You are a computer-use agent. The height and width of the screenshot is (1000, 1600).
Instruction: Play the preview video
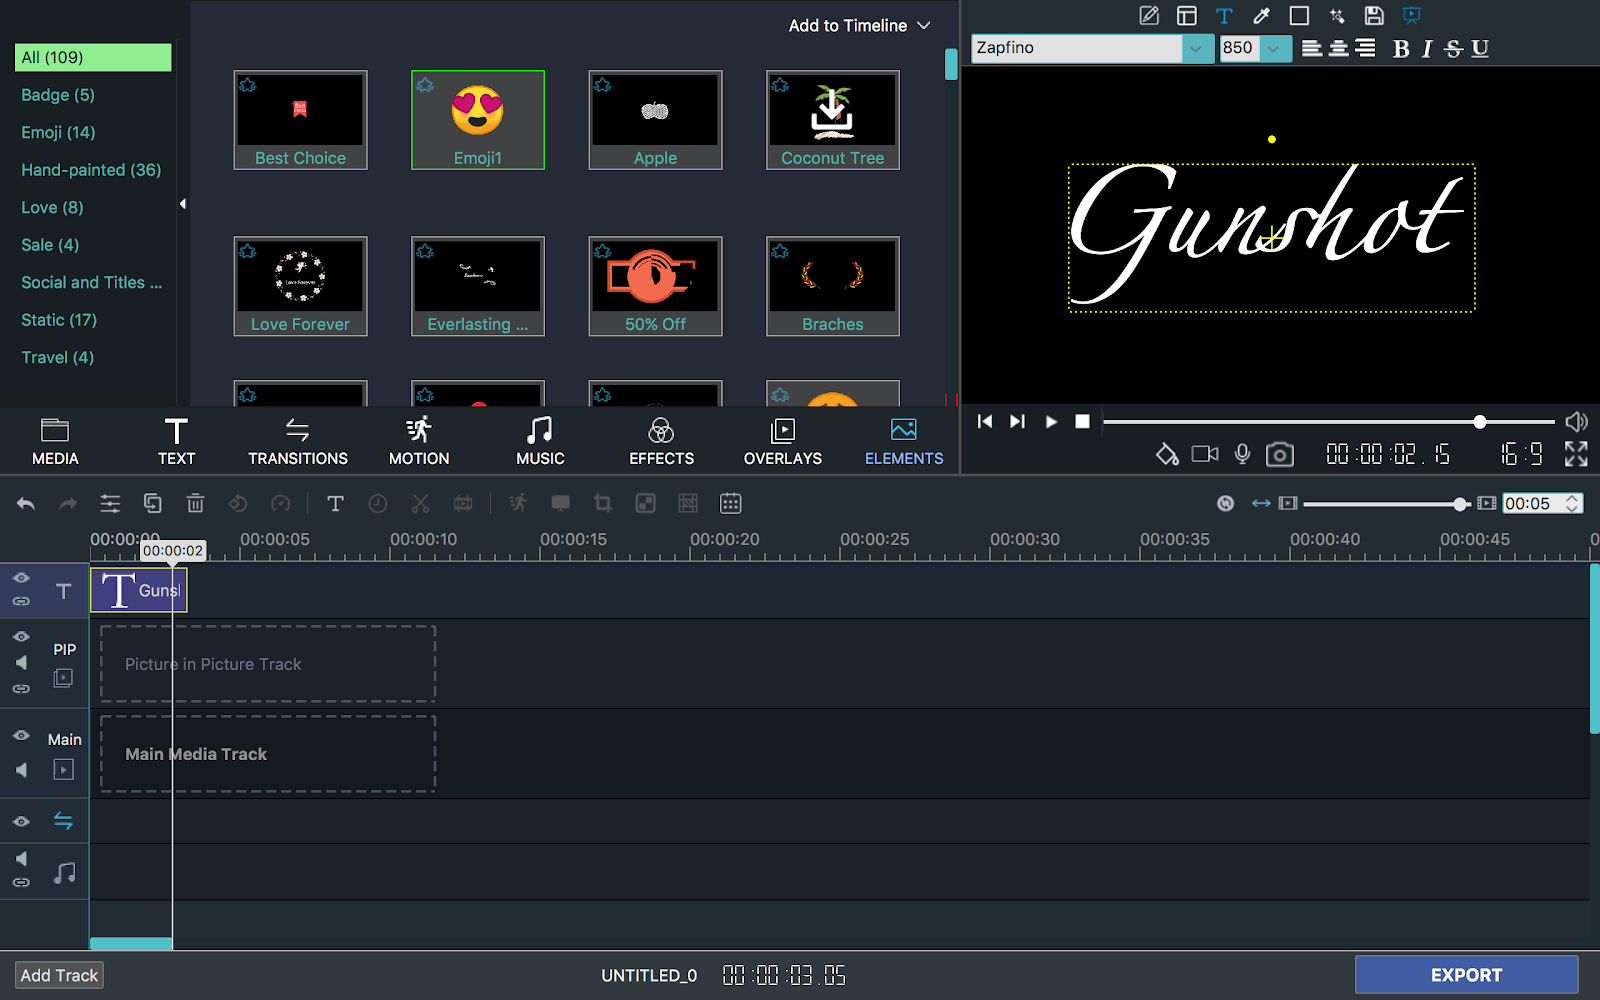coord(1051,422)
